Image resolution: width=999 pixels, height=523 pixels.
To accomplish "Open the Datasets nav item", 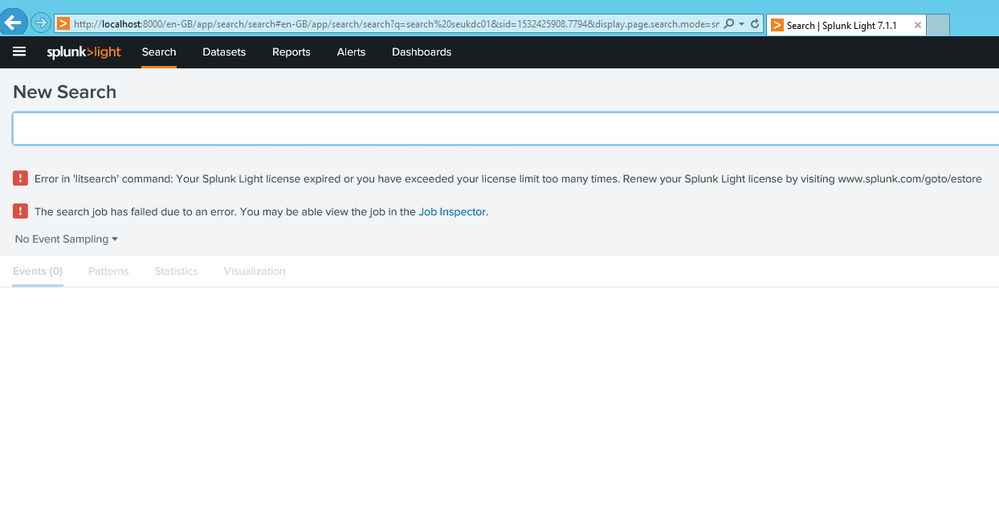I will (x=224, y=52).
